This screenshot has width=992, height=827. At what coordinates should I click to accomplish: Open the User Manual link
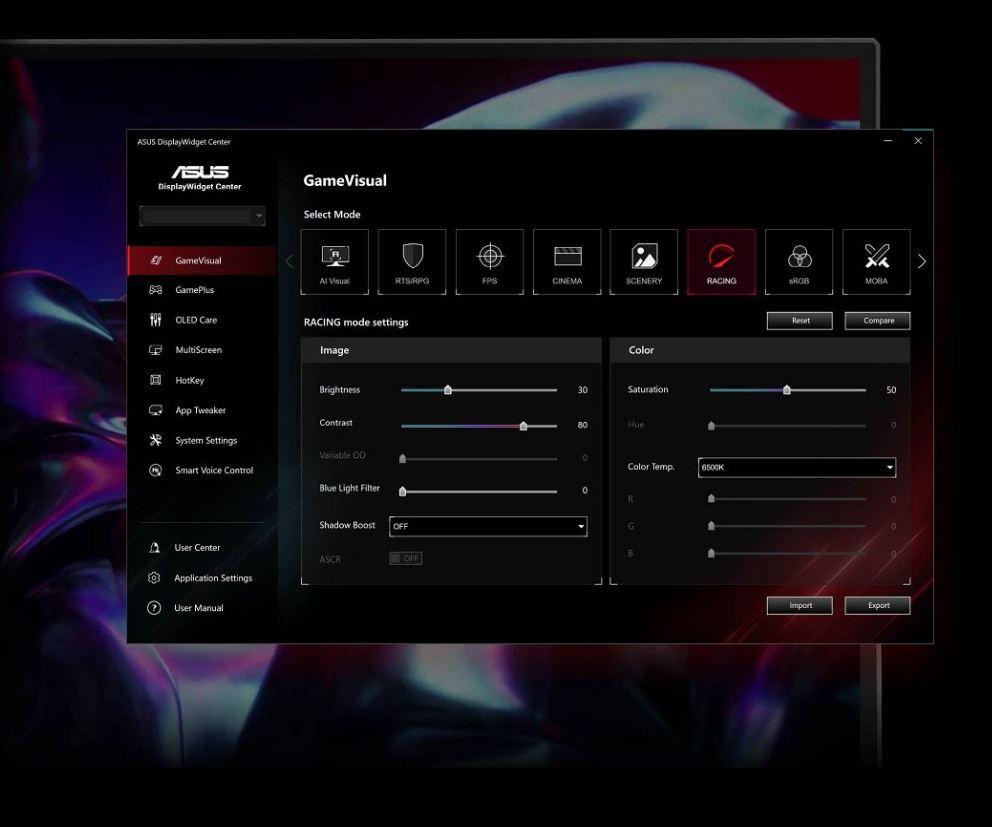[x=199, y=607]
